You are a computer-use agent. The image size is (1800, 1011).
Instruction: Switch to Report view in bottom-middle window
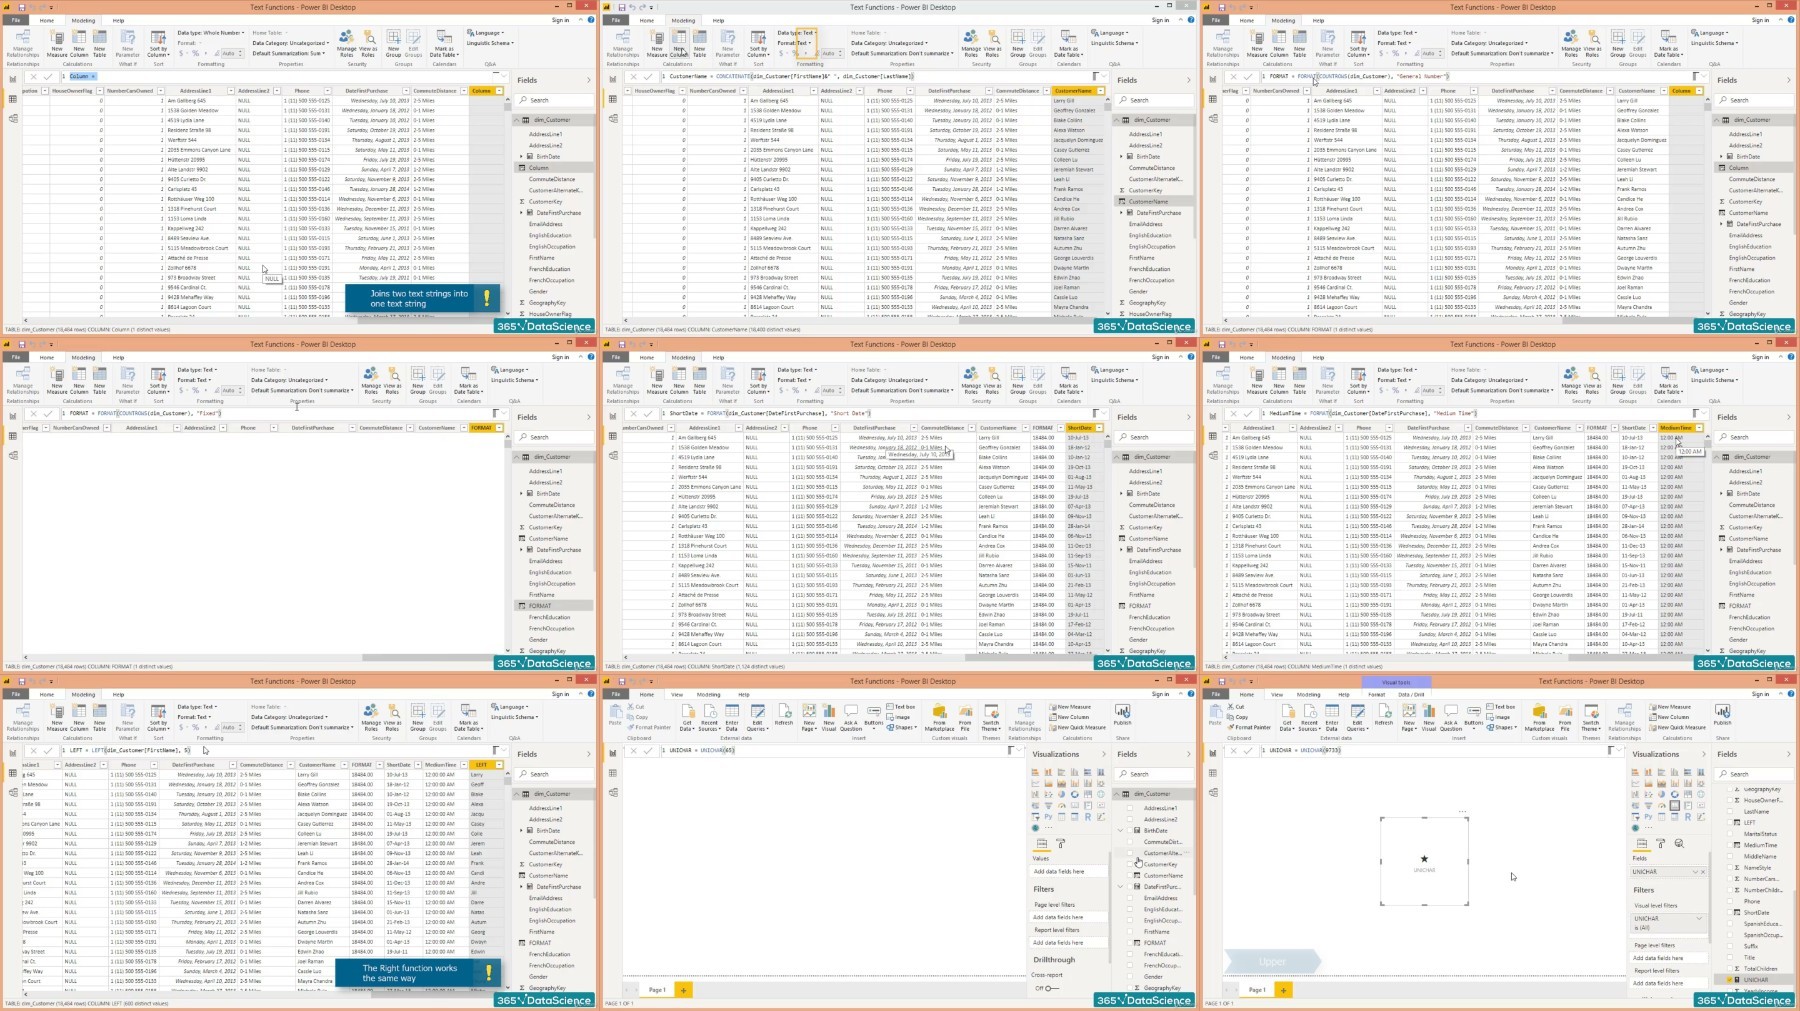[x=613, y=753]
